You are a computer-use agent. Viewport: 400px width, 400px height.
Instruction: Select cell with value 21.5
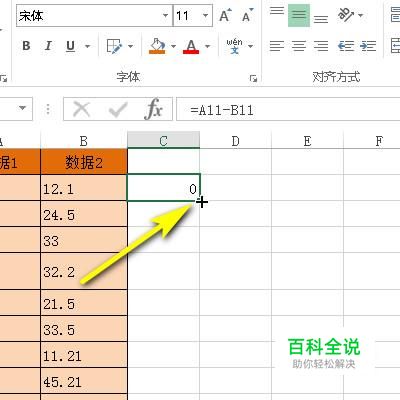coord(84,303)
